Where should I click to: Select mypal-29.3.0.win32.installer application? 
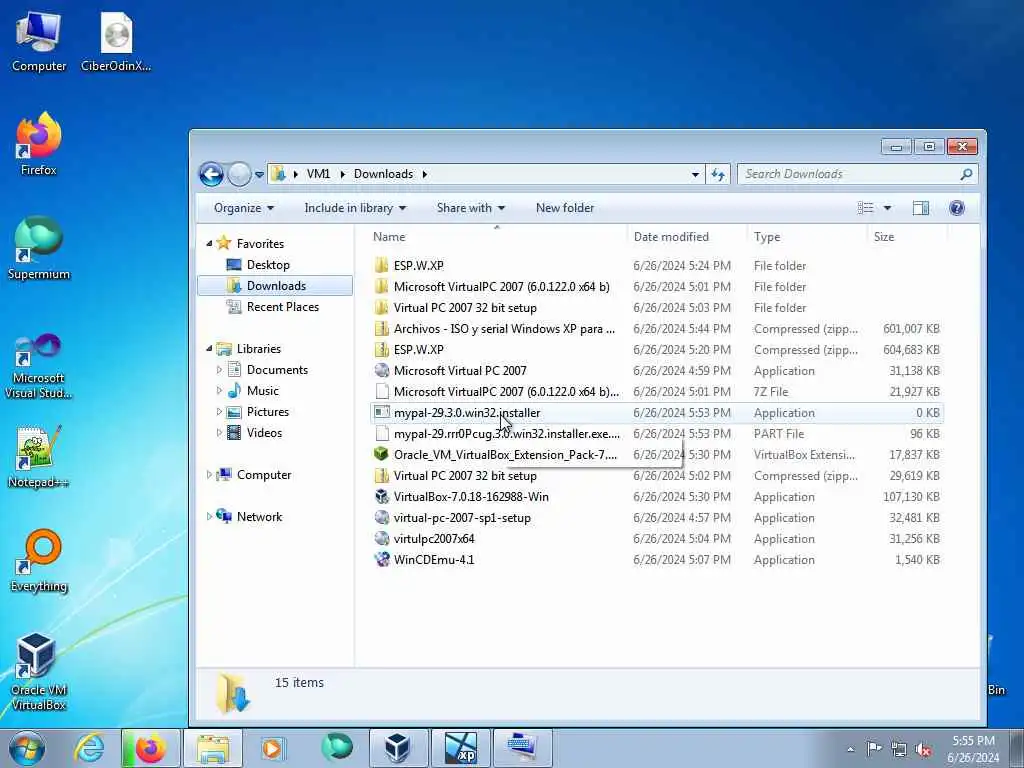pyautogui.click(x=656, y=413)
